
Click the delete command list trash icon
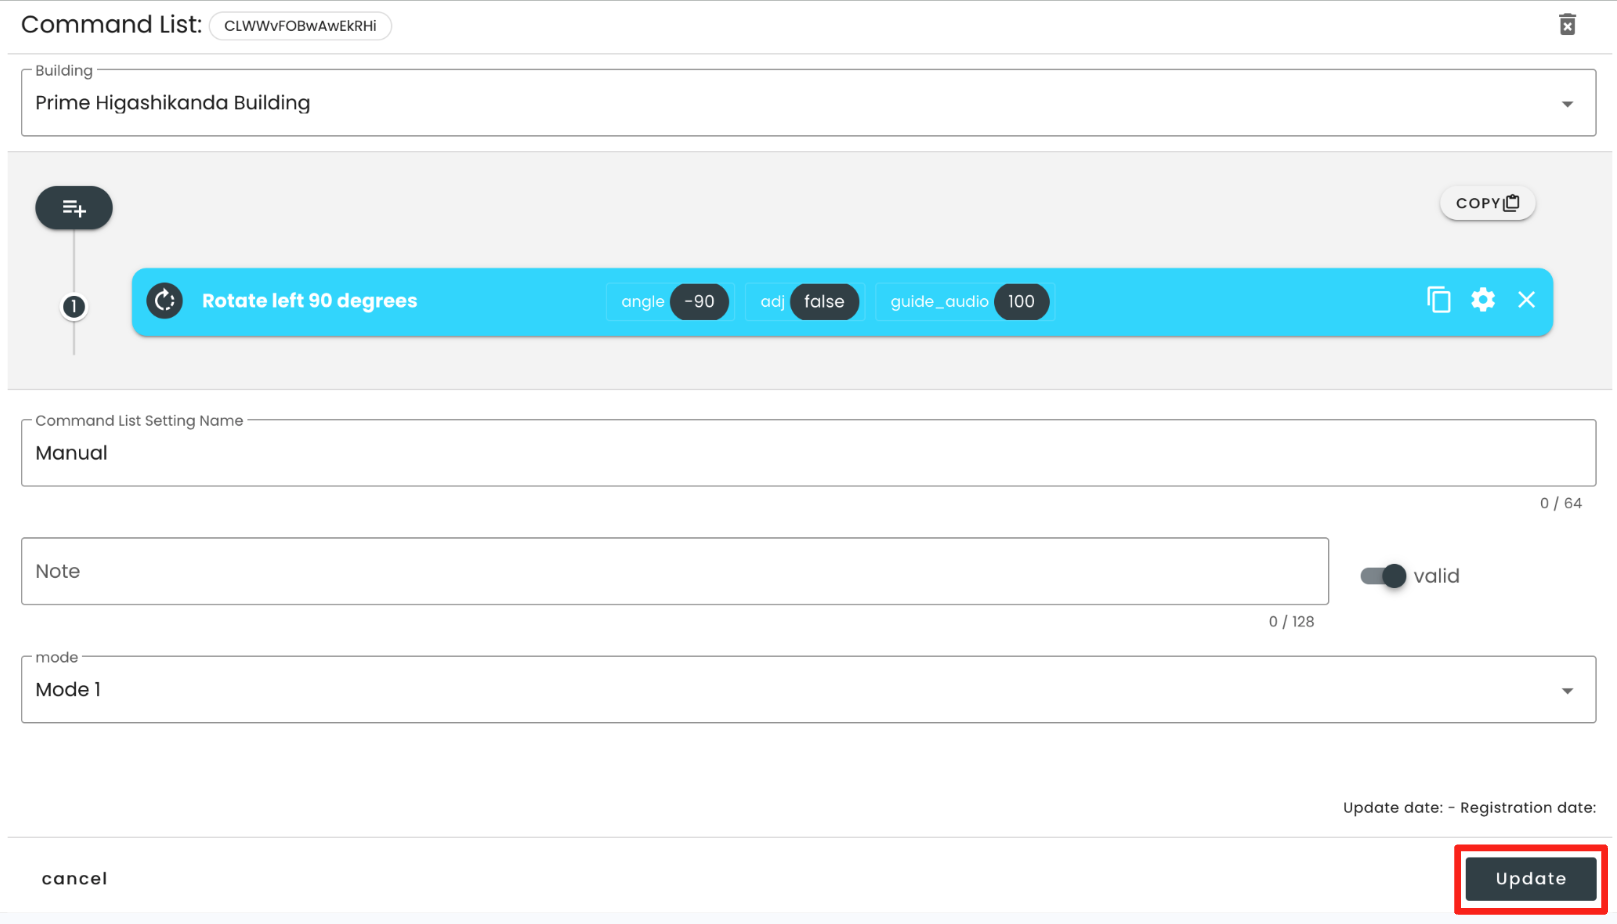tap(1567, 25)
